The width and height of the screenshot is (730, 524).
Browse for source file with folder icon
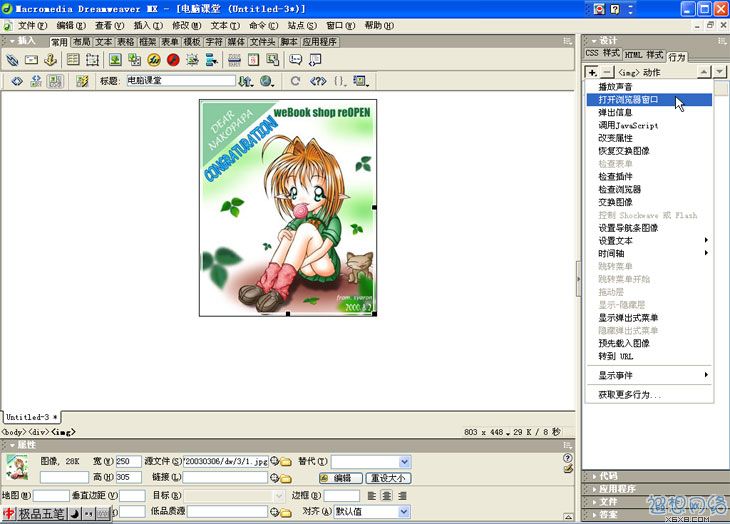click(x=286, y=462)
